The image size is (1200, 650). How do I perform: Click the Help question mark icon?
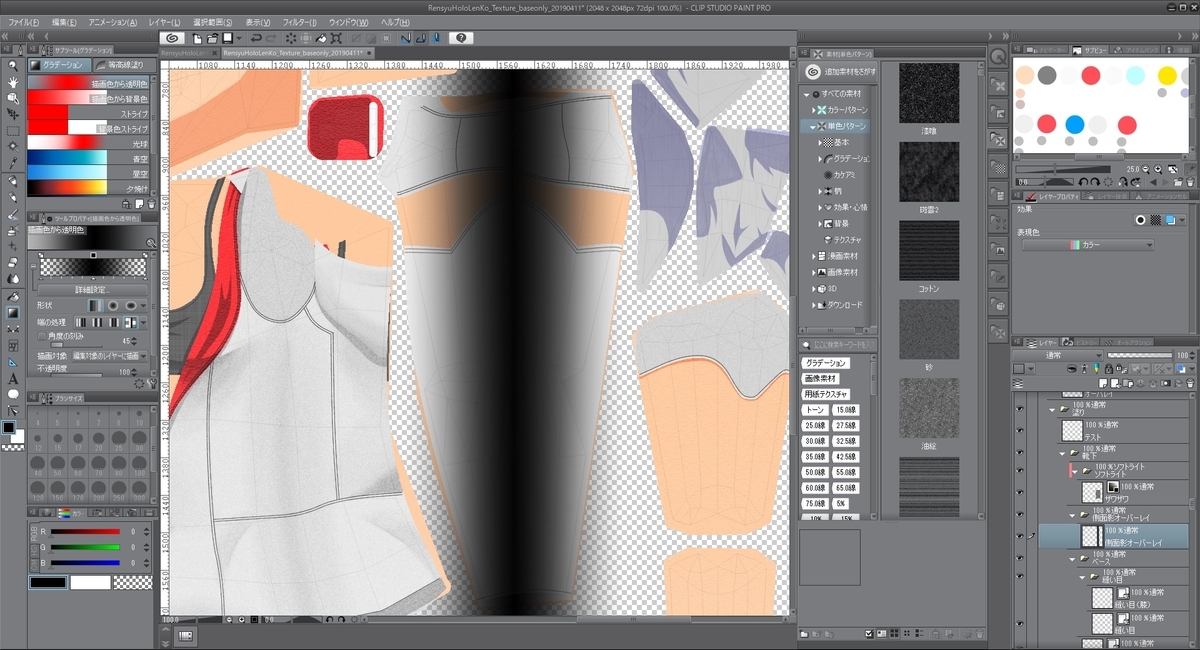tap(460, 38)
